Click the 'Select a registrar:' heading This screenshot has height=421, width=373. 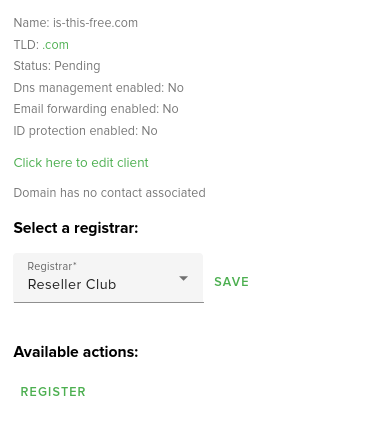(x=76, y=228)
